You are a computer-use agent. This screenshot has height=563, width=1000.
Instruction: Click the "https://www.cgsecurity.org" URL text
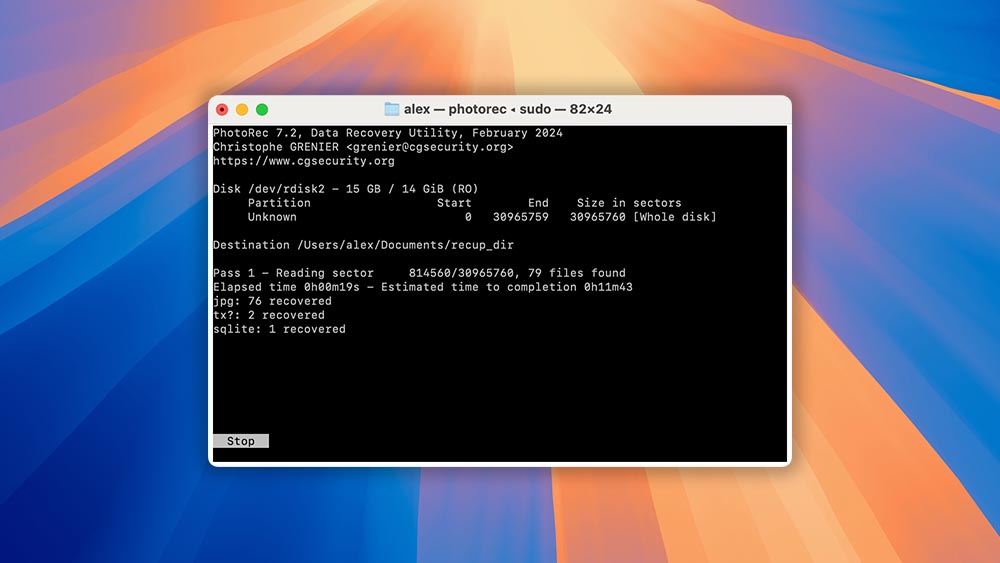point(304,161)
